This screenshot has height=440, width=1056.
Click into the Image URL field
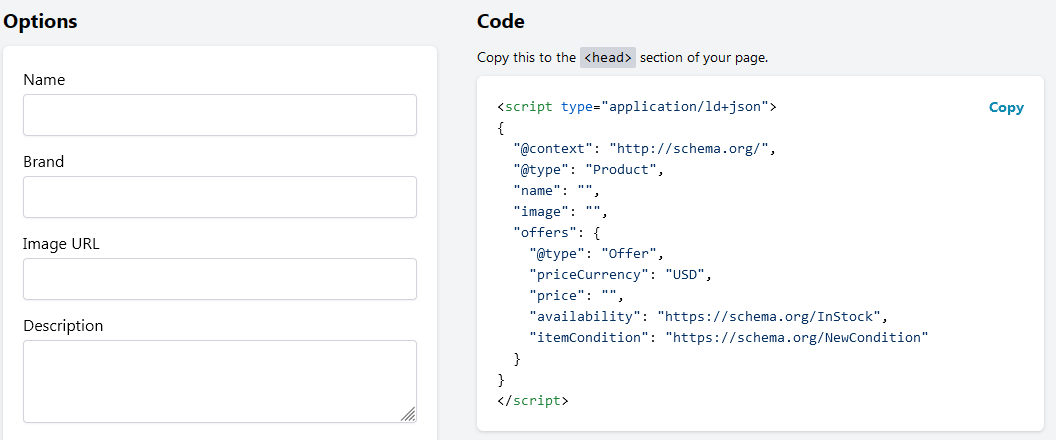coord(220,279)
